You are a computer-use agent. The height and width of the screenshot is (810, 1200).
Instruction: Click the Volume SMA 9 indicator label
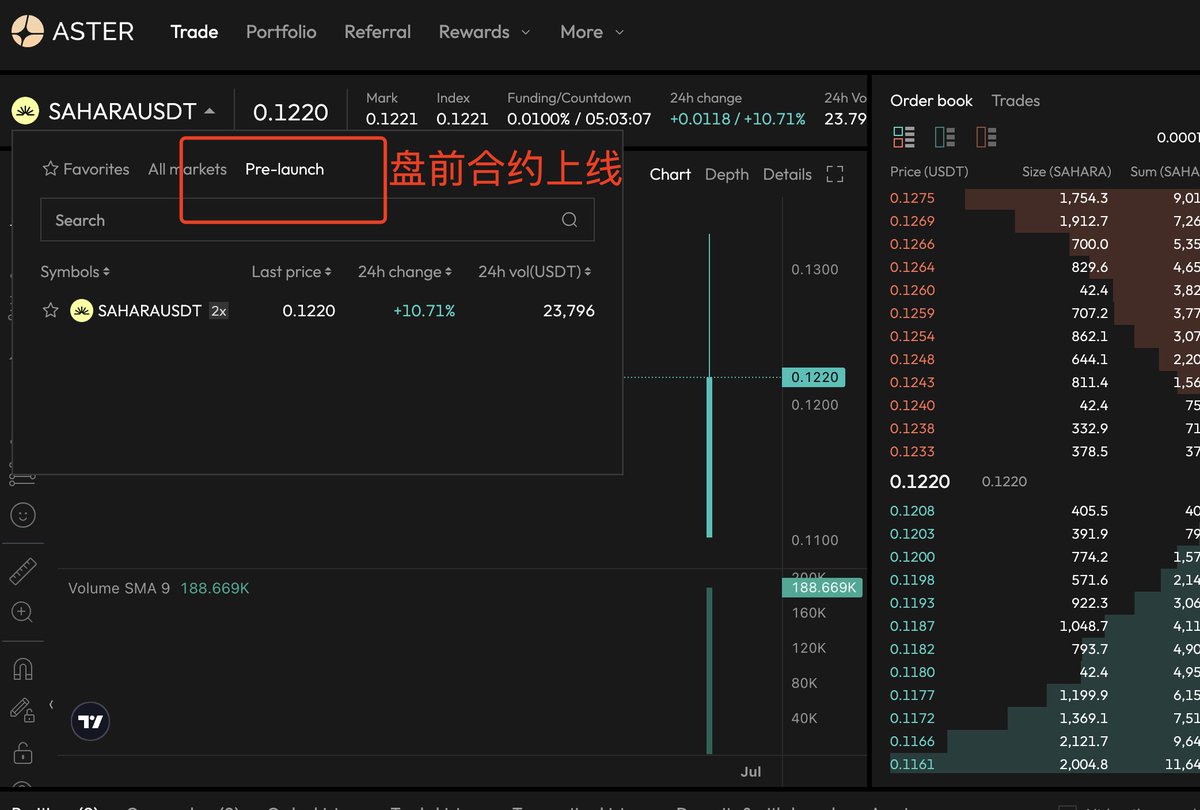[x=119, y=588]
